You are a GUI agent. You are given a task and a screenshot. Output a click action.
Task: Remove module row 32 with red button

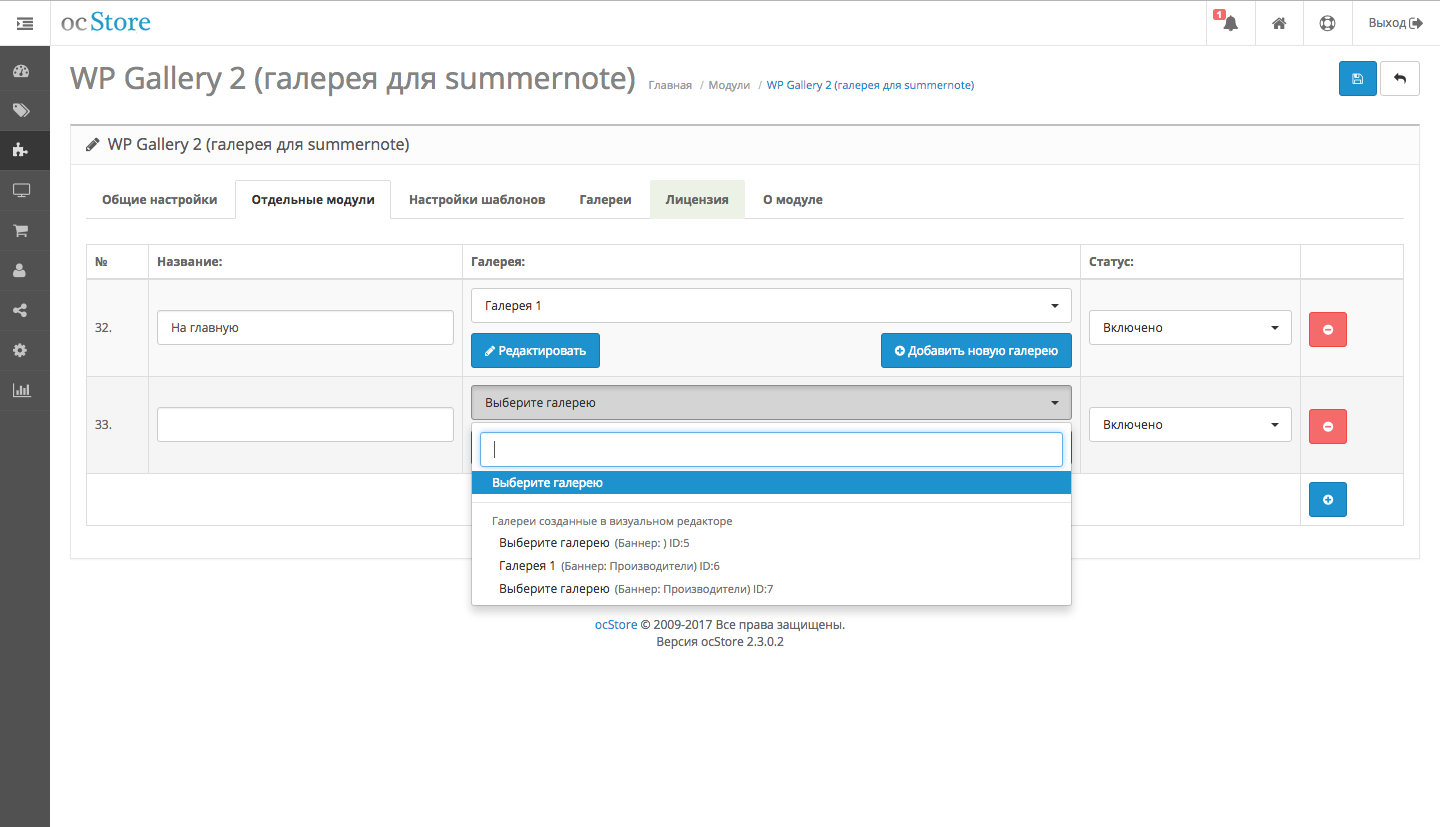1327,329
